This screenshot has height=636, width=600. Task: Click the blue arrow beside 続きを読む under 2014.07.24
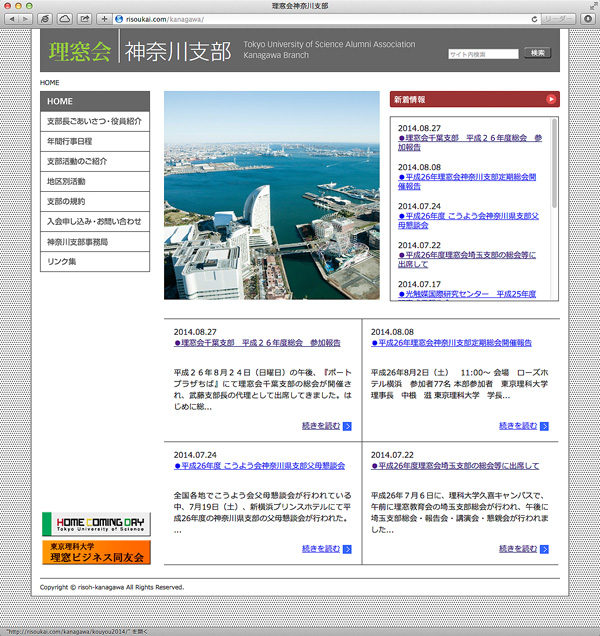347,549
